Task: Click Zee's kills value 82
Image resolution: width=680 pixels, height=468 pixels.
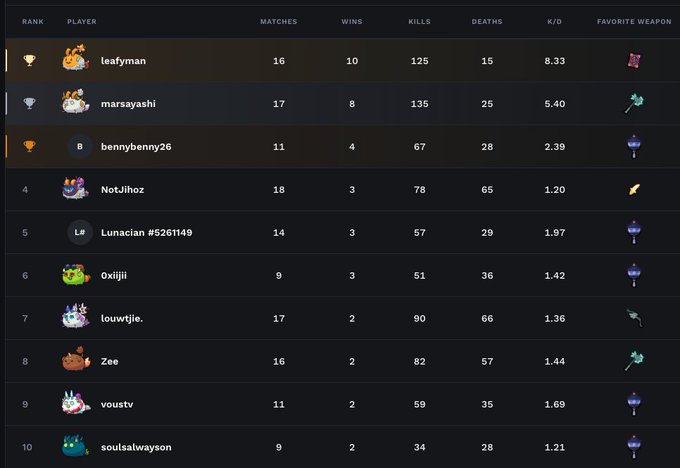Action: pyautogui.click(x=419, y=361)
